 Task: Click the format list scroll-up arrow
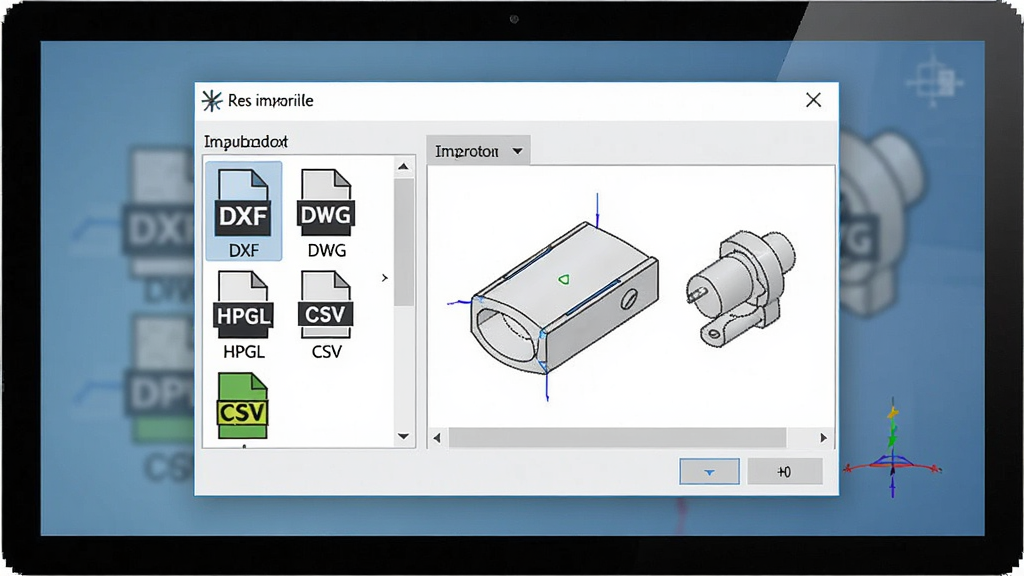point(404,167)
